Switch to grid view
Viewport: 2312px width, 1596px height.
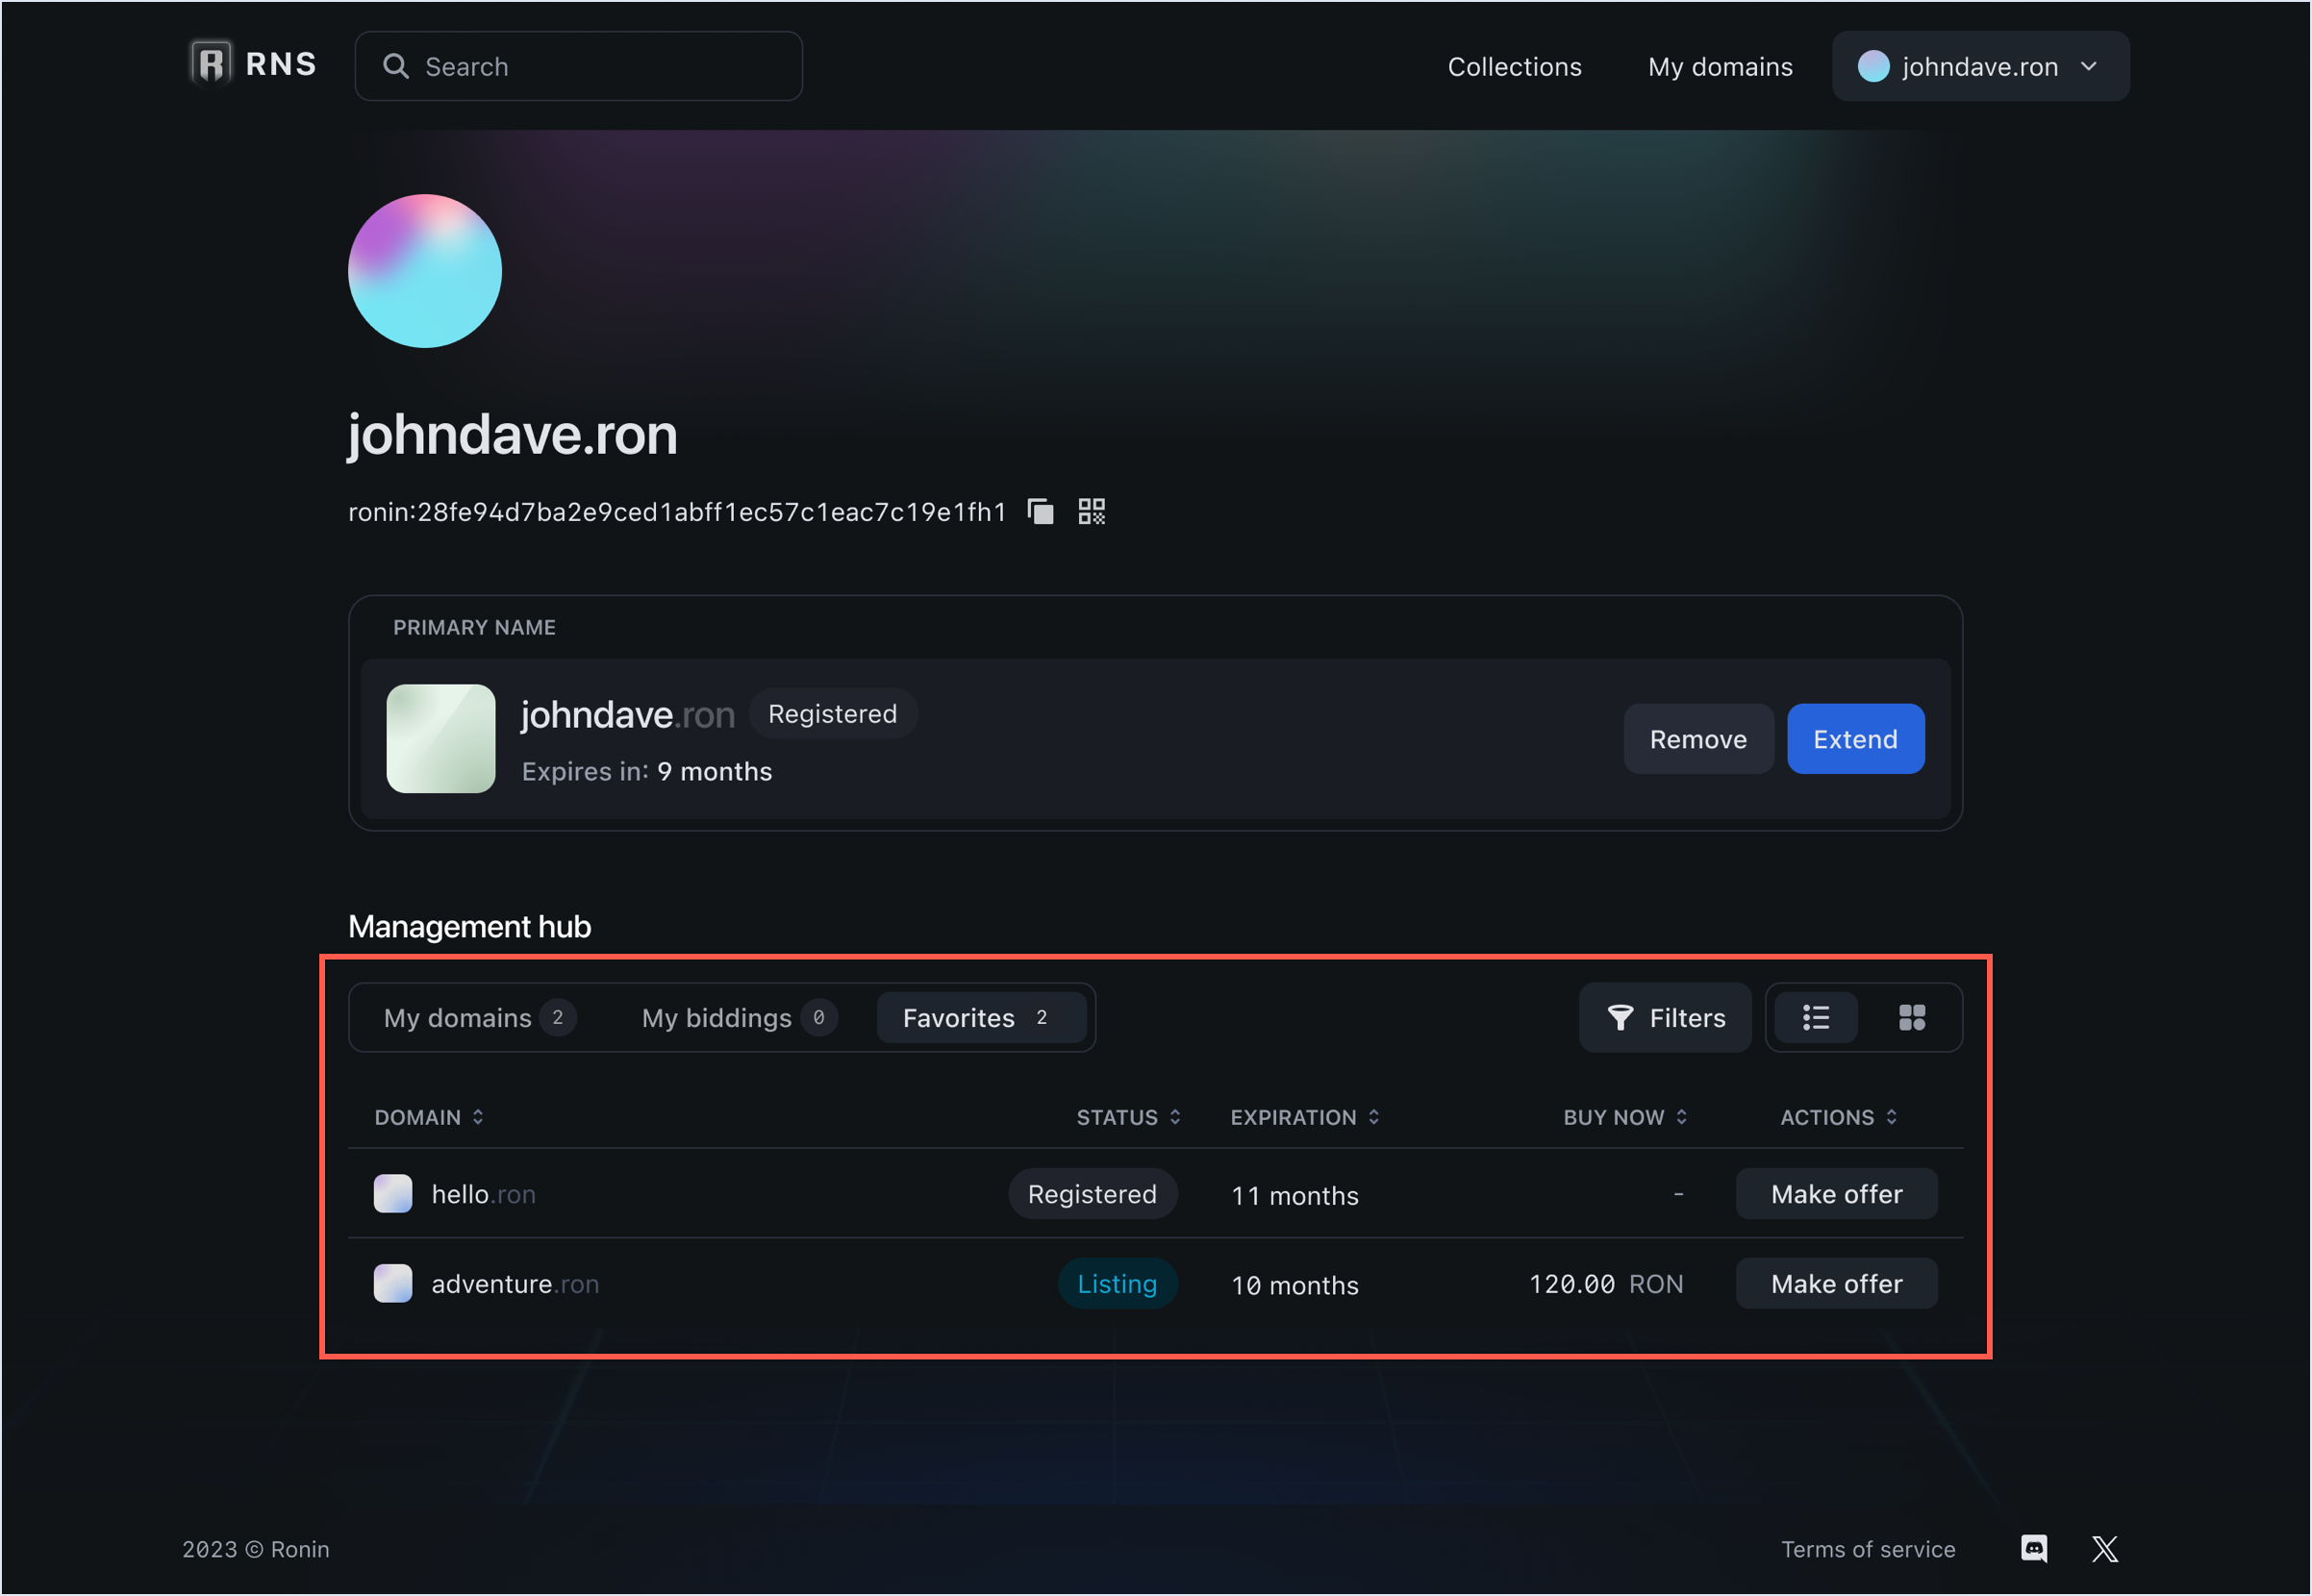(x=1911, y=1018)
